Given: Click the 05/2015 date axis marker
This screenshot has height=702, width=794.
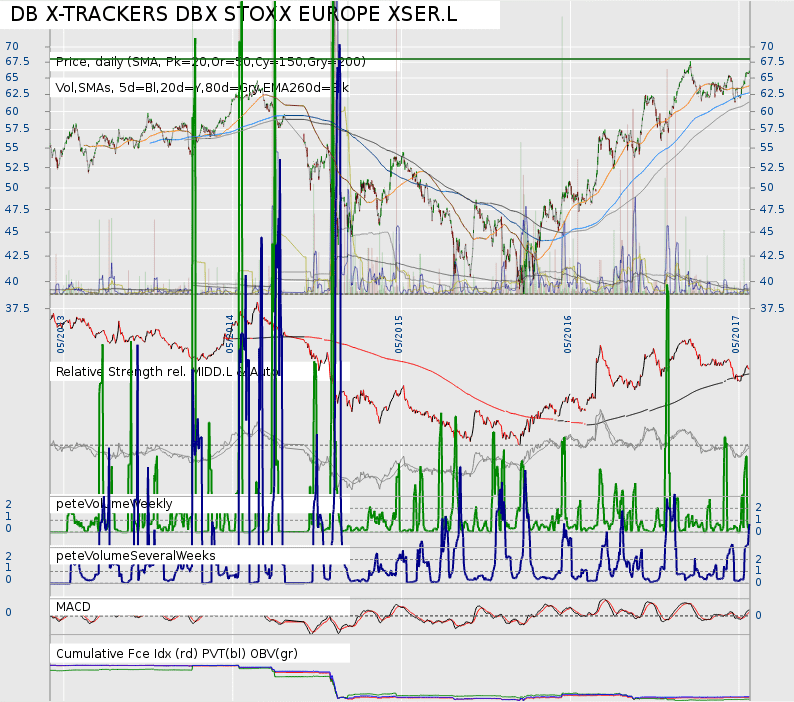Looking at the screenshot, I should point(399,334).
